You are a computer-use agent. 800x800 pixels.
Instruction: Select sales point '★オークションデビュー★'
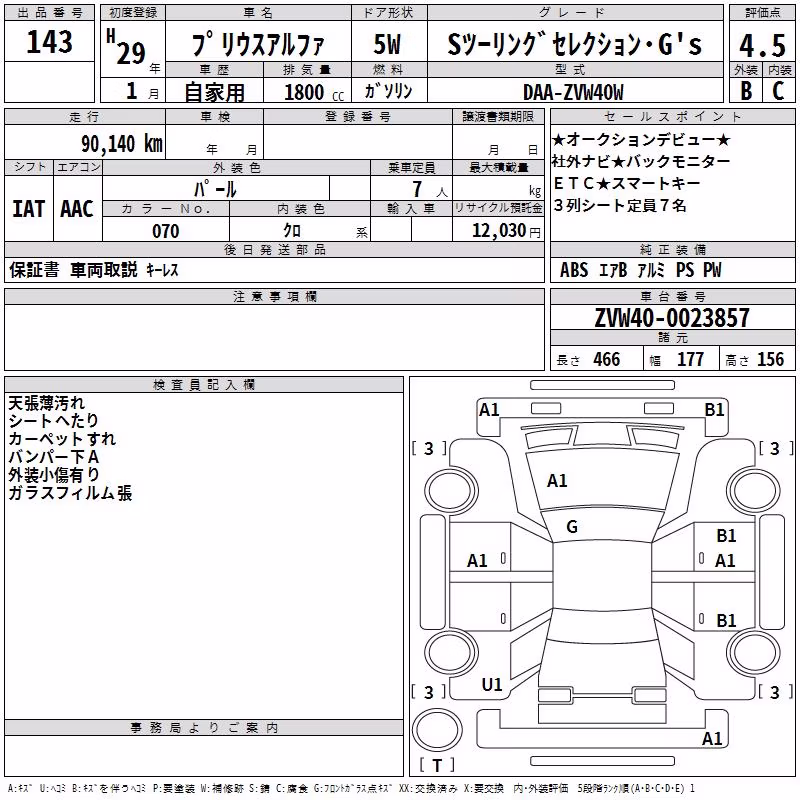click(x=641, y=139)
